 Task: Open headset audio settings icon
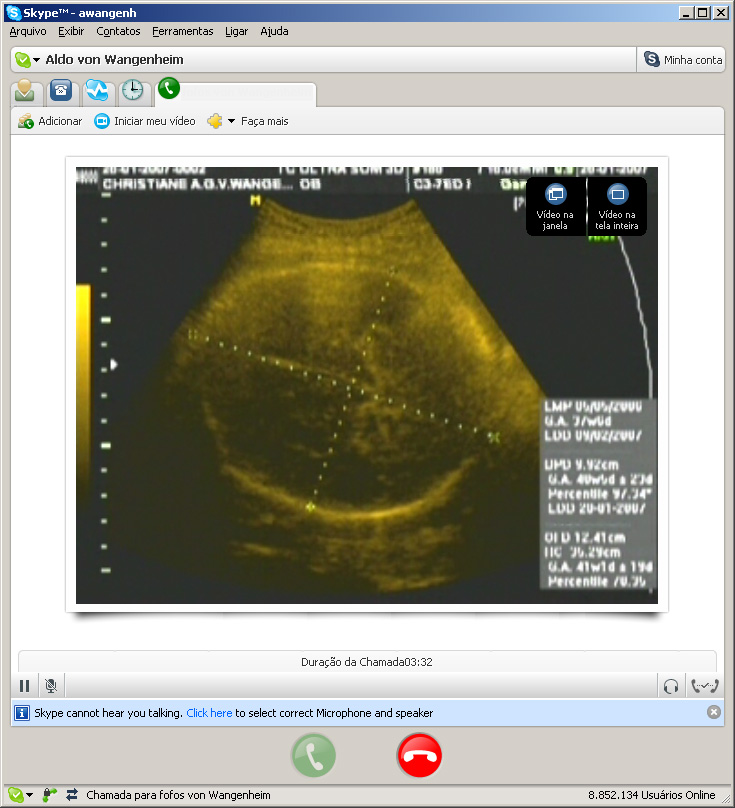click(x=672, y=686)
